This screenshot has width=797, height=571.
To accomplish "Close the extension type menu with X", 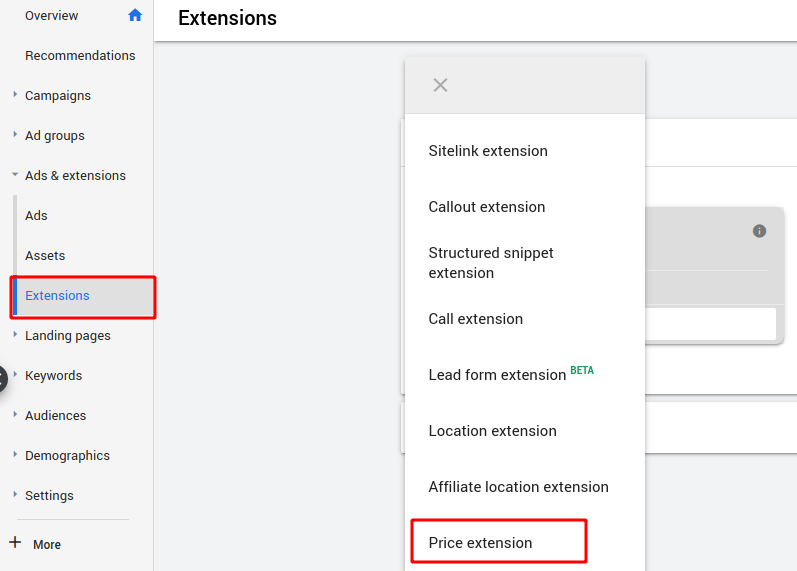I will click(440, 85).
